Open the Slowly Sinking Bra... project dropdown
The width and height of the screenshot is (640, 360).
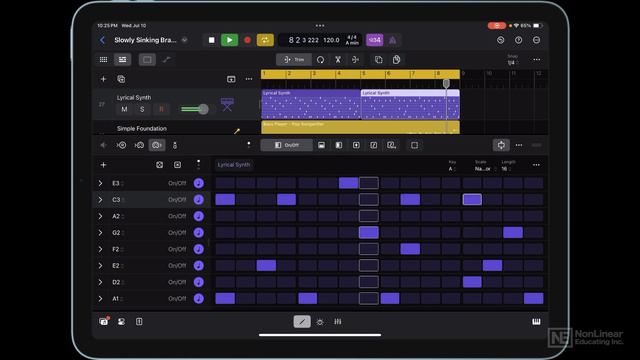coord(184,40)
